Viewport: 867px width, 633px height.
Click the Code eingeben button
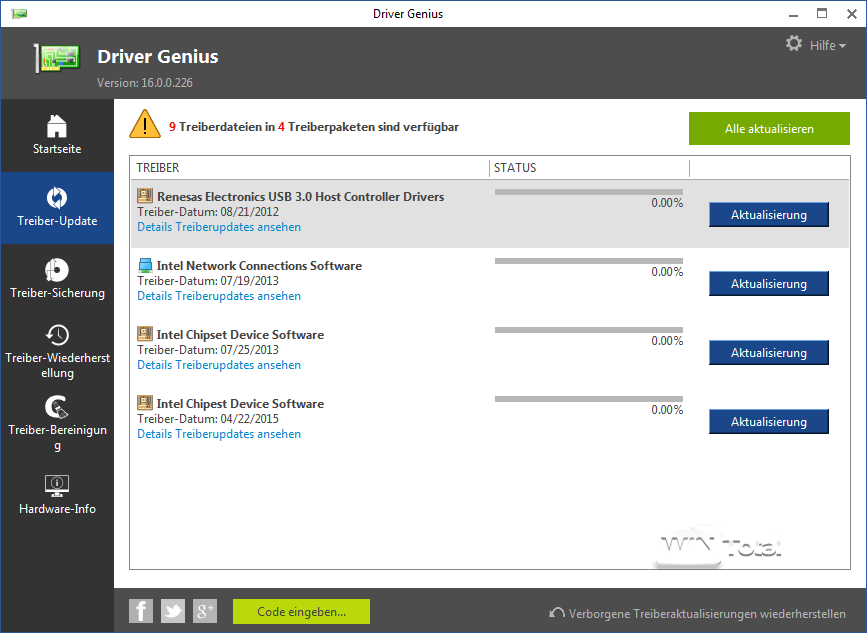300,610
